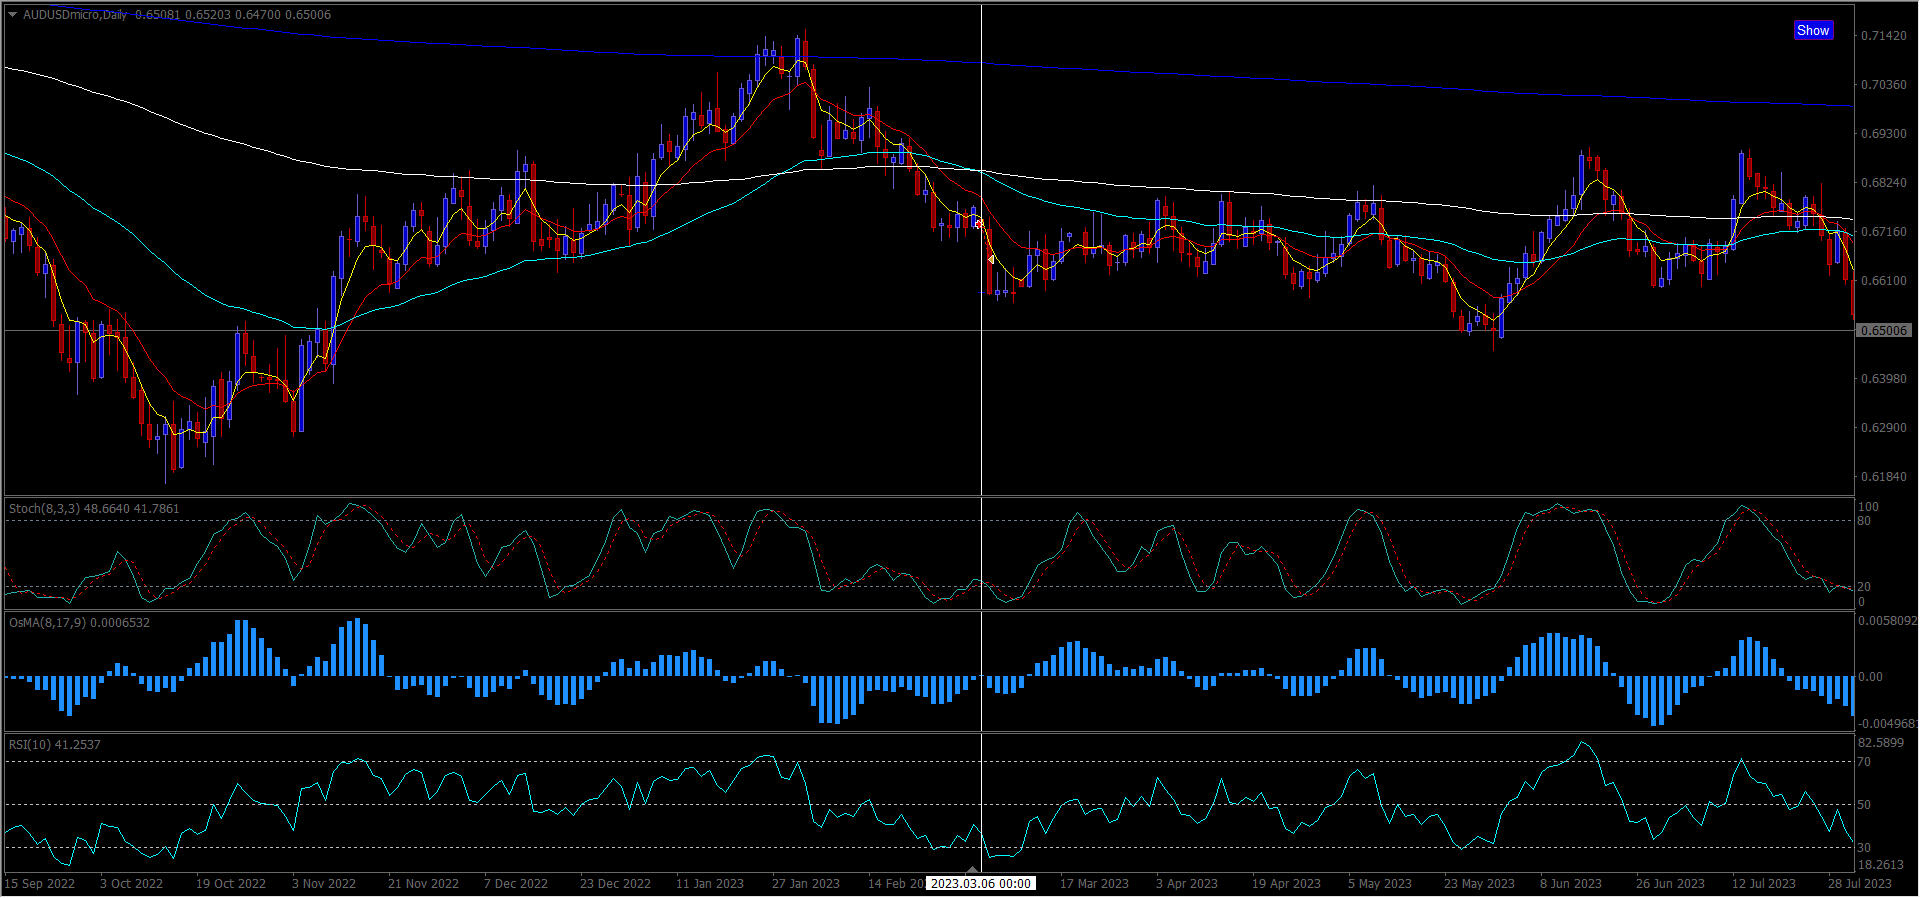
Task: Open the dropdown arrow beside AUDUSDmicro,Daily
Action: tap(12, 15)
